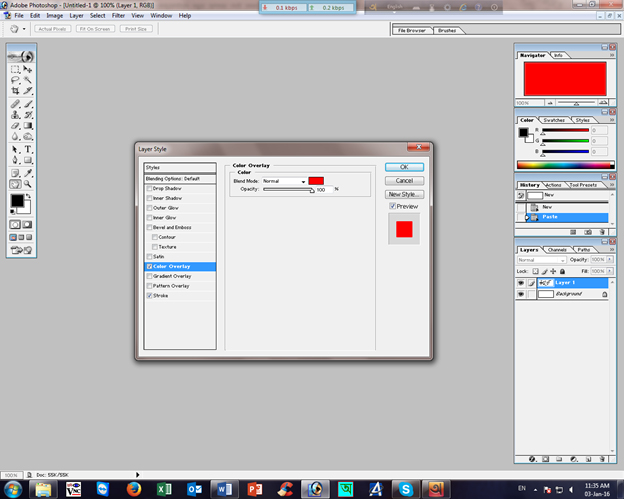Click the Fit On Screen button
This screenshot has height=499, width=624.
pyautogui.click(x=95, y=29)
